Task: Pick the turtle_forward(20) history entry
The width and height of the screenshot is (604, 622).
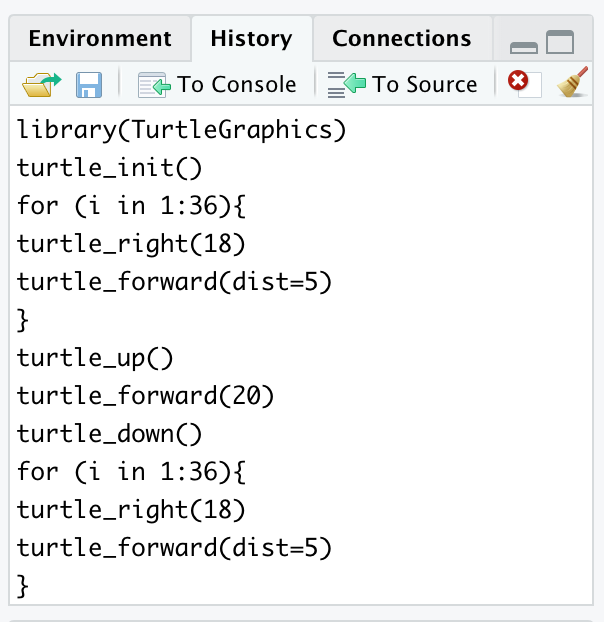Action: 145,396
